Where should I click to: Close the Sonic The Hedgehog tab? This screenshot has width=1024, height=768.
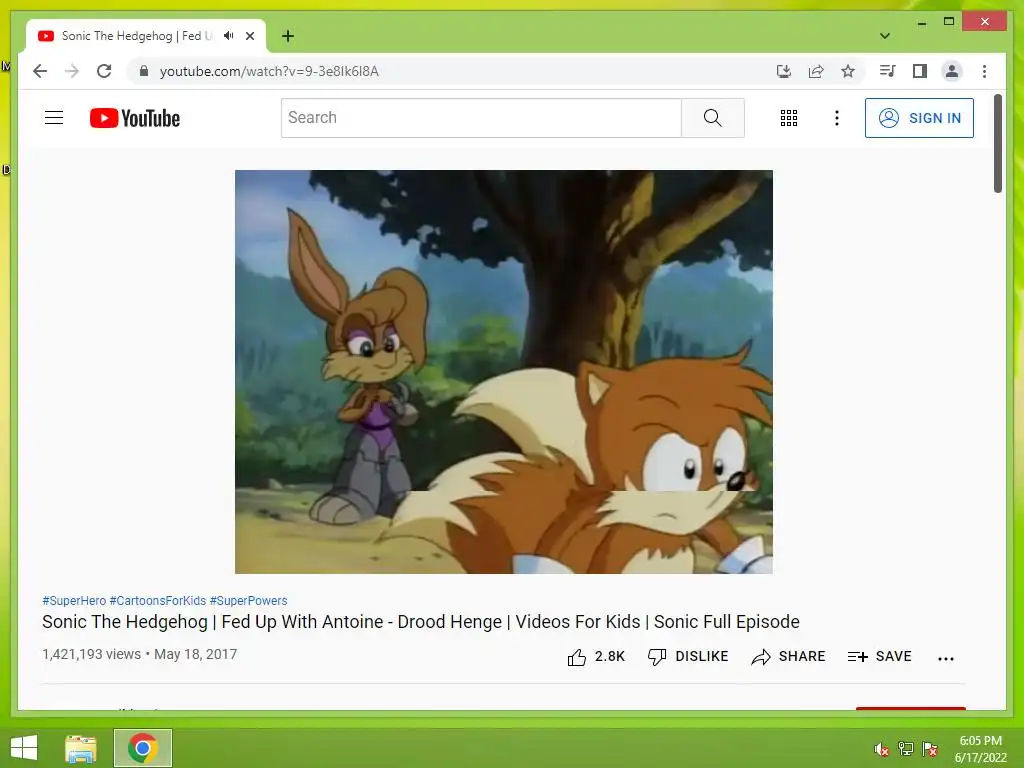[x=250, y=36]
